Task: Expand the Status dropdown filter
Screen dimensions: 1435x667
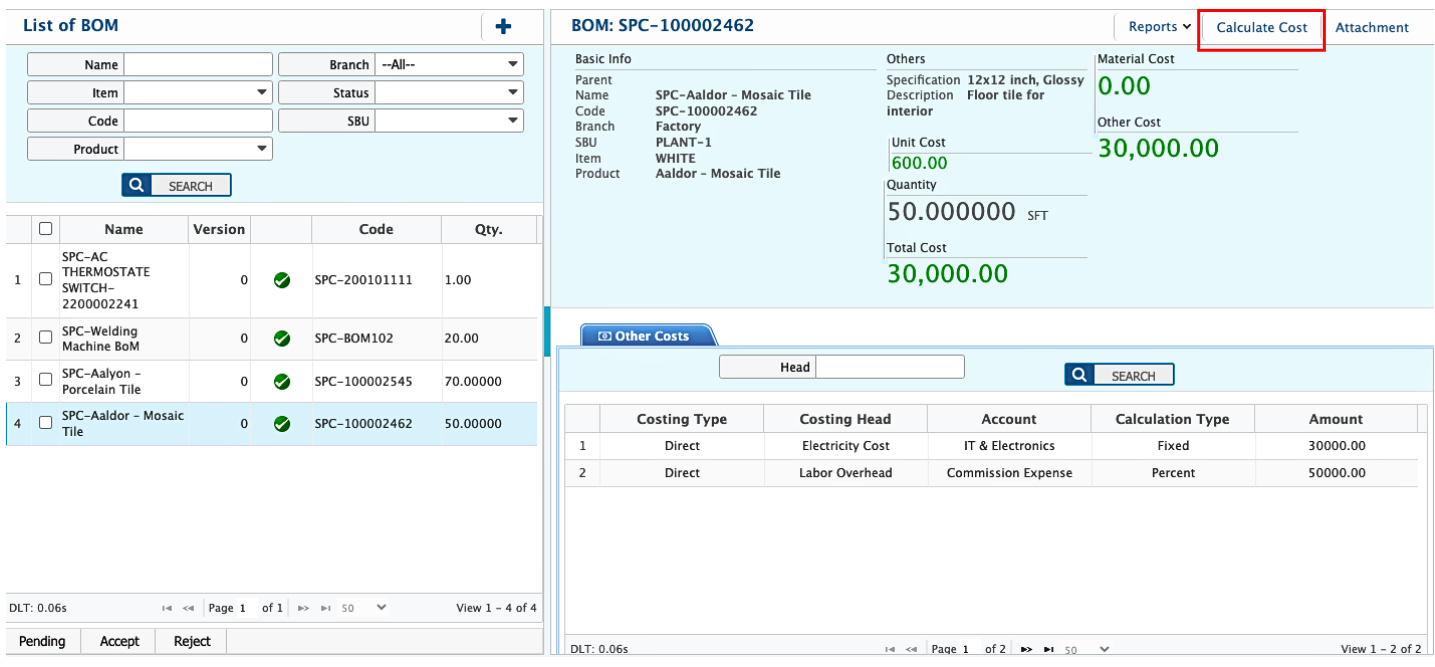Action: tap(449, 93)
